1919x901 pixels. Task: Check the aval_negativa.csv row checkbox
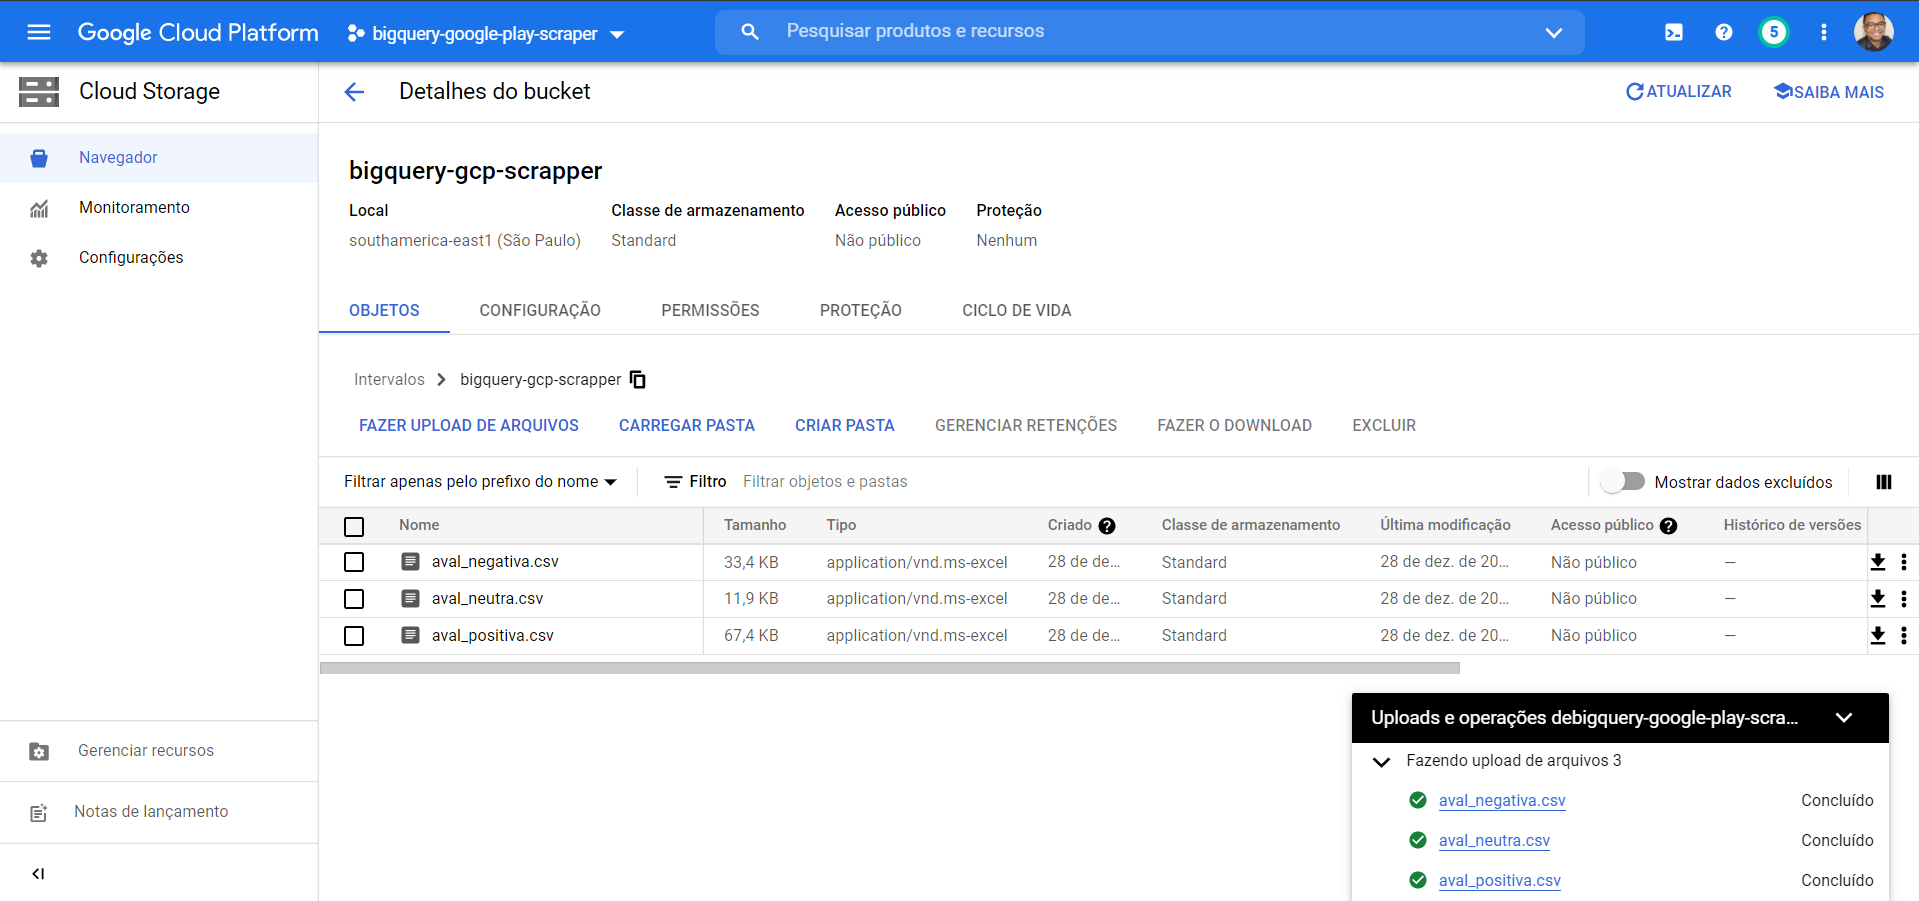click(x=354, y=562)
